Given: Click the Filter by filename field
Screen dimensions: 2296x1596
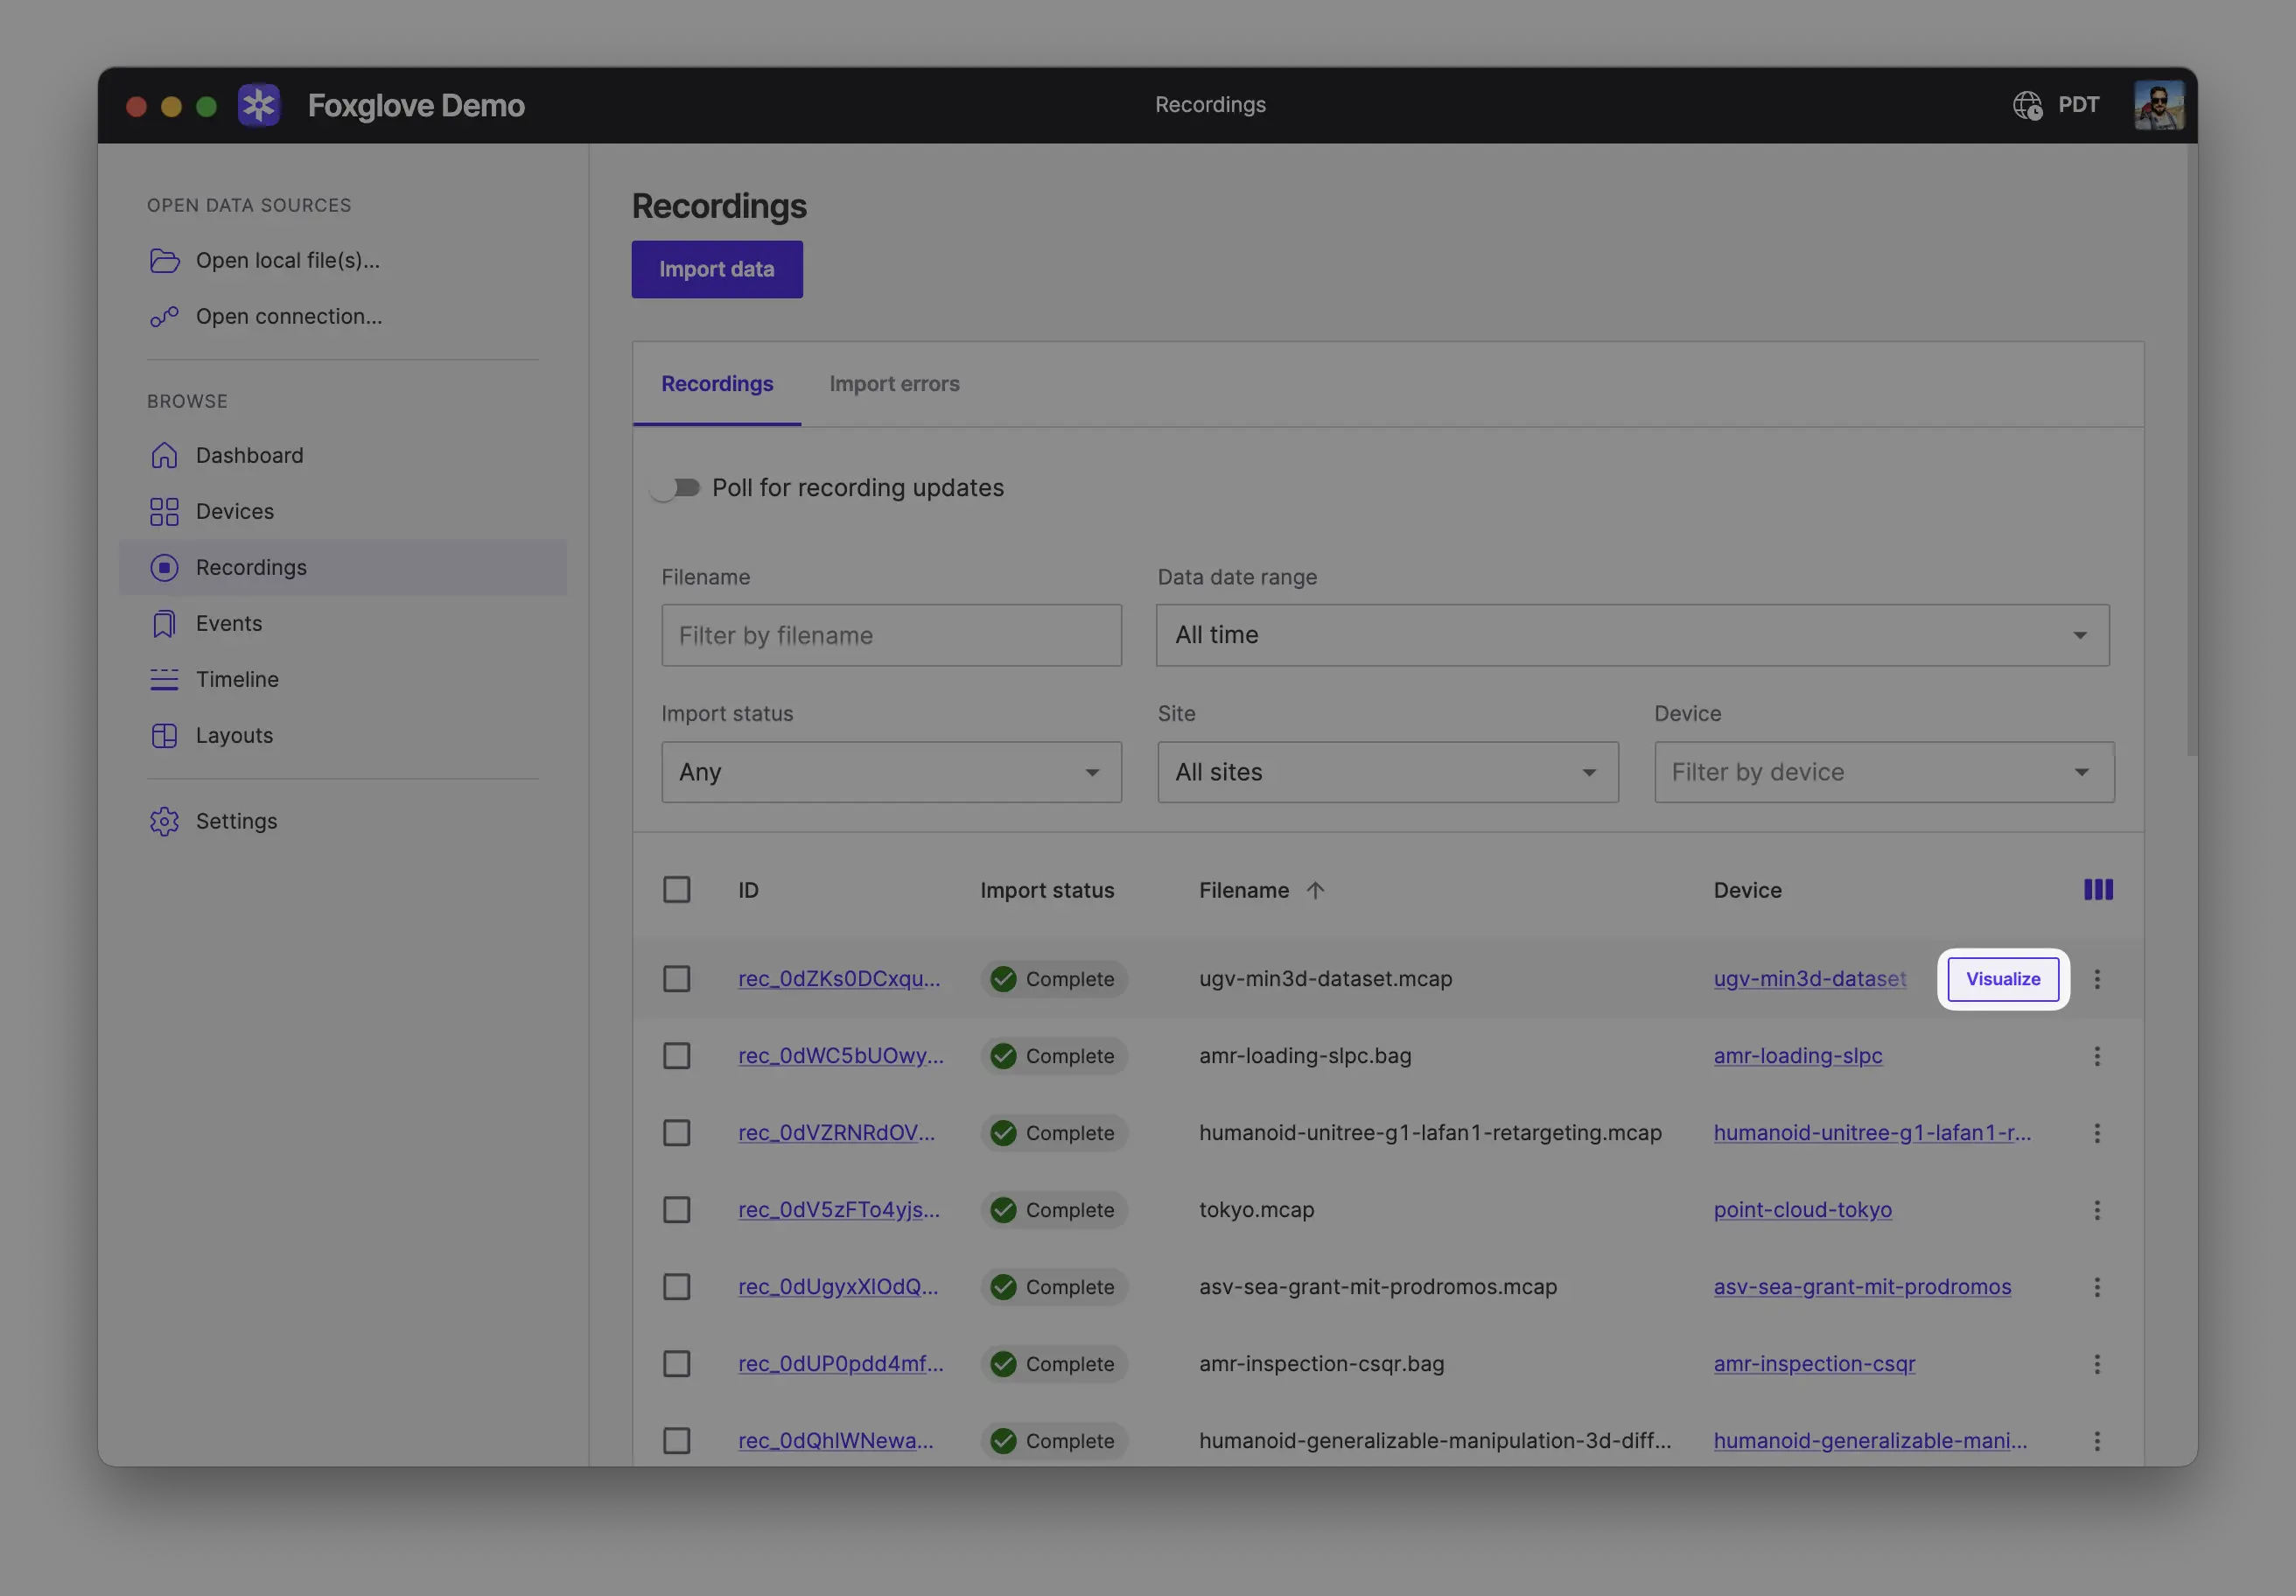Looking at the screenshot, I should click(891, 636).
